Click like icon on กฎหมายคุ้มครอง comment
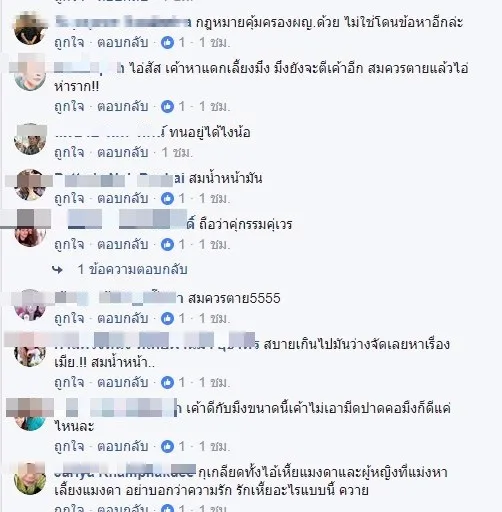This screenshot has width=502, height=512. pyautogui.click(x=167, y=43)
